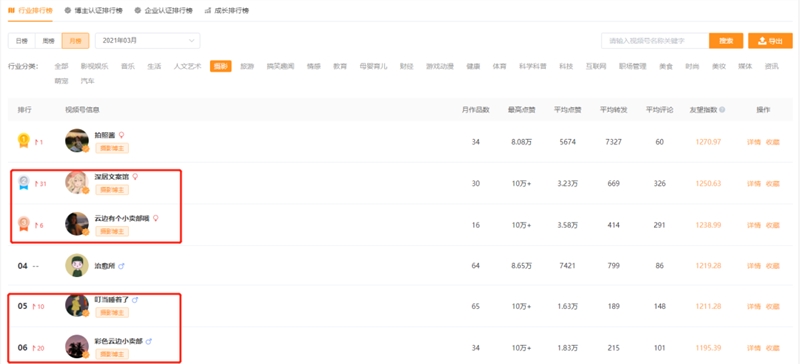
Task: Filter by 互联网 category
Action: tap(596, 66)
